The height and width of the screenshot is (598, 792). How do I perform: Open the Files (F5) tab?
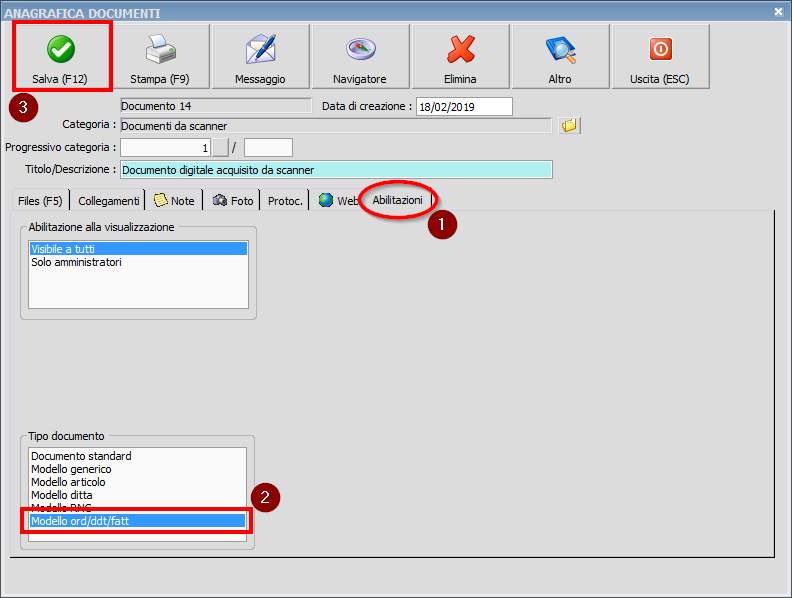40,201
